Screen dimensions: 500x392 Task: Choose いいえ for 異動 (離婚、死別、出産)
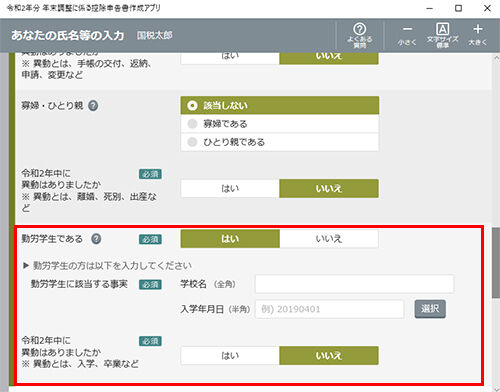(329, 189)
